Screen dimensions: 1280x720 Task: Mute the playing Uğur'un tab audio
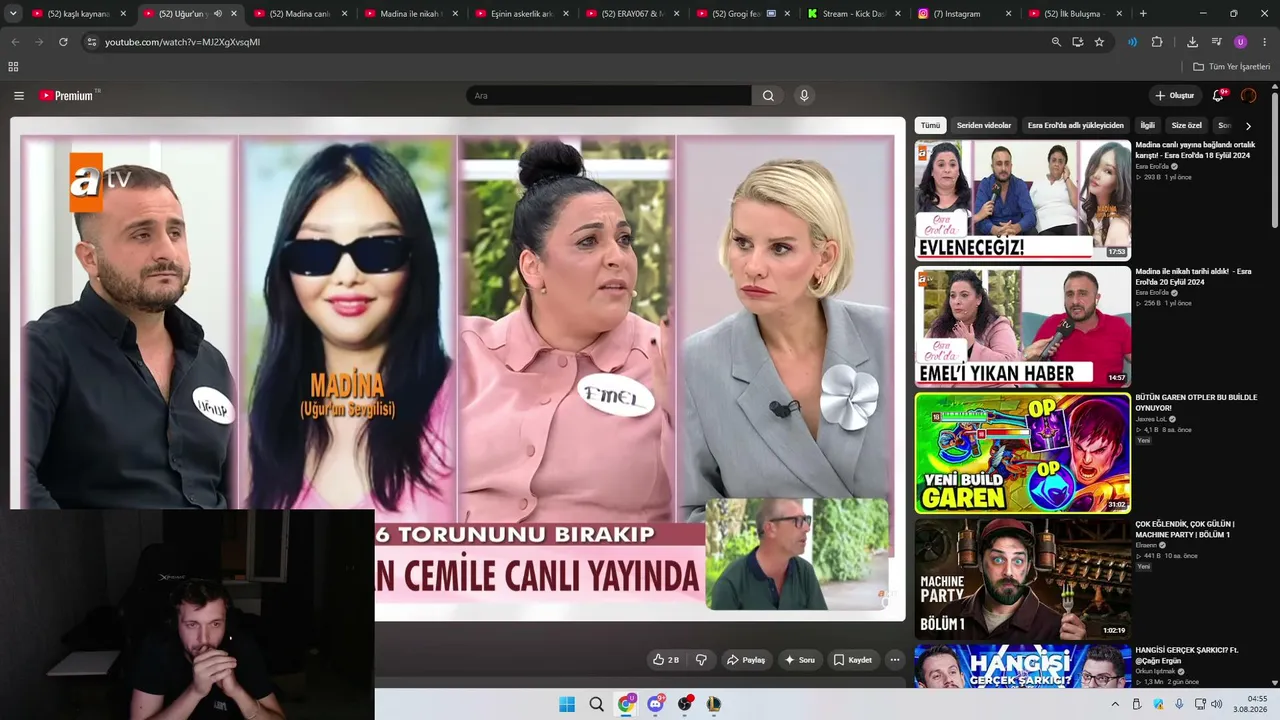click(x=218, y=14)
